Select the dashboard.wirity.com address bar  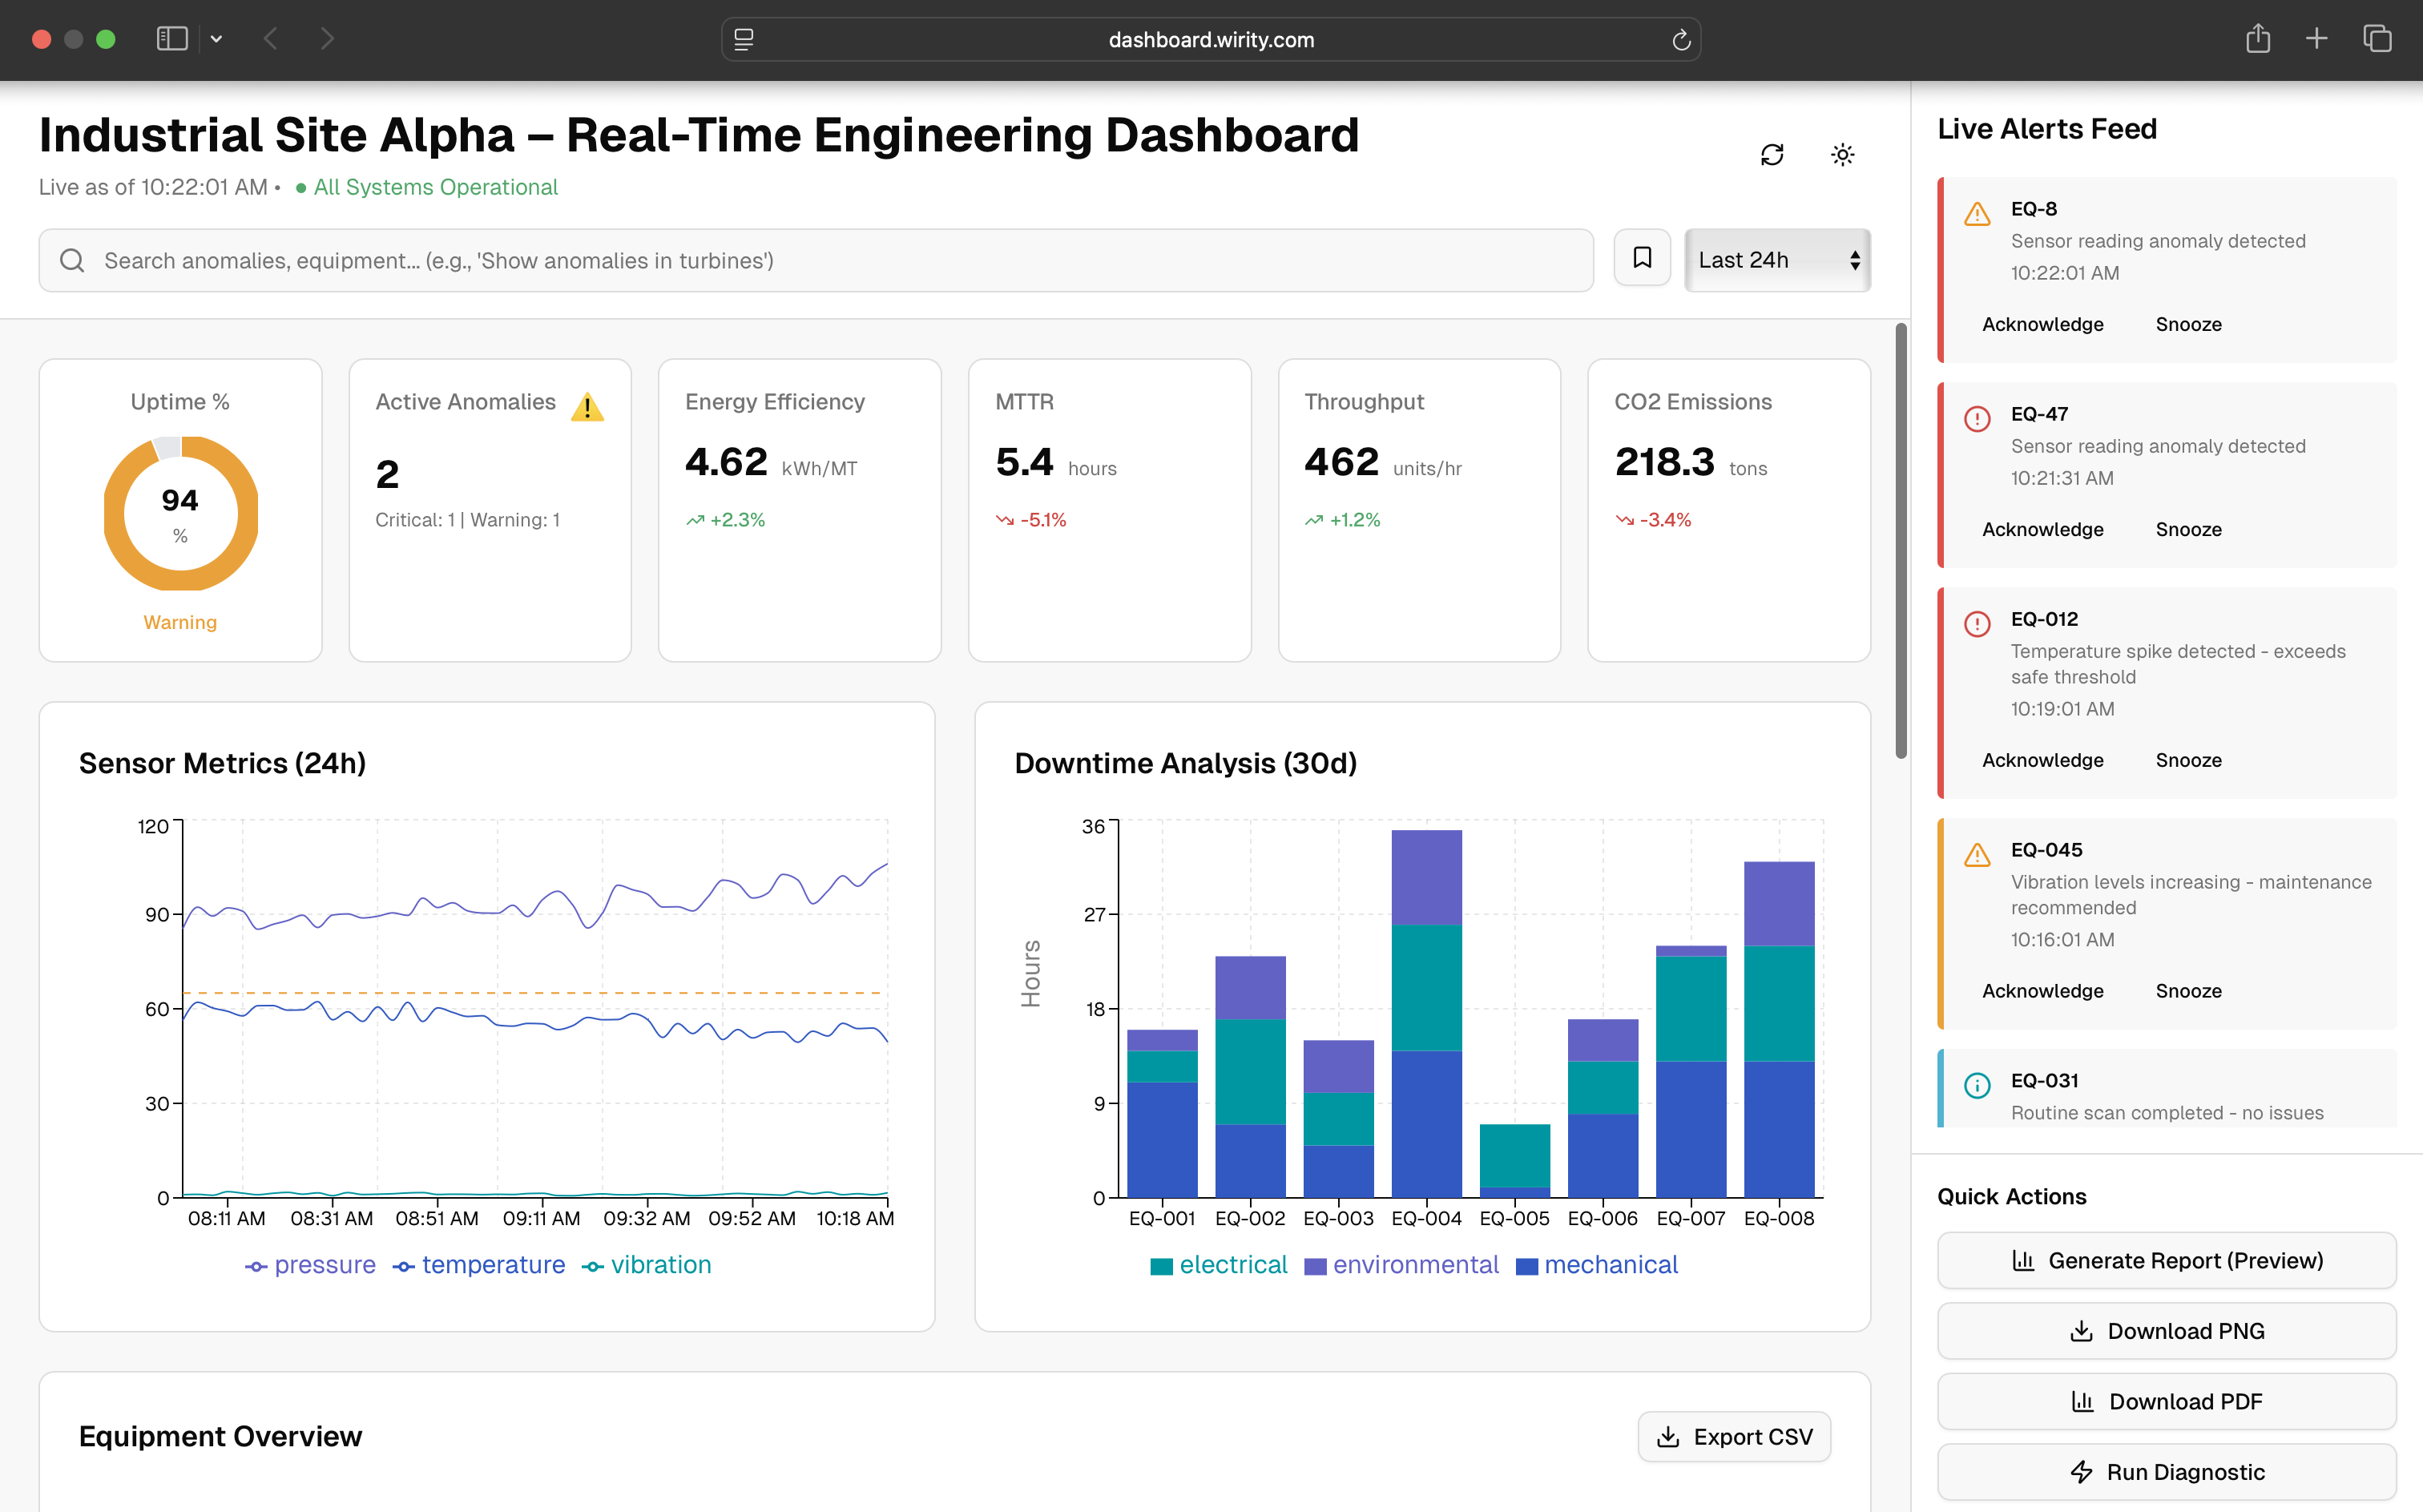coord(1210,40)
